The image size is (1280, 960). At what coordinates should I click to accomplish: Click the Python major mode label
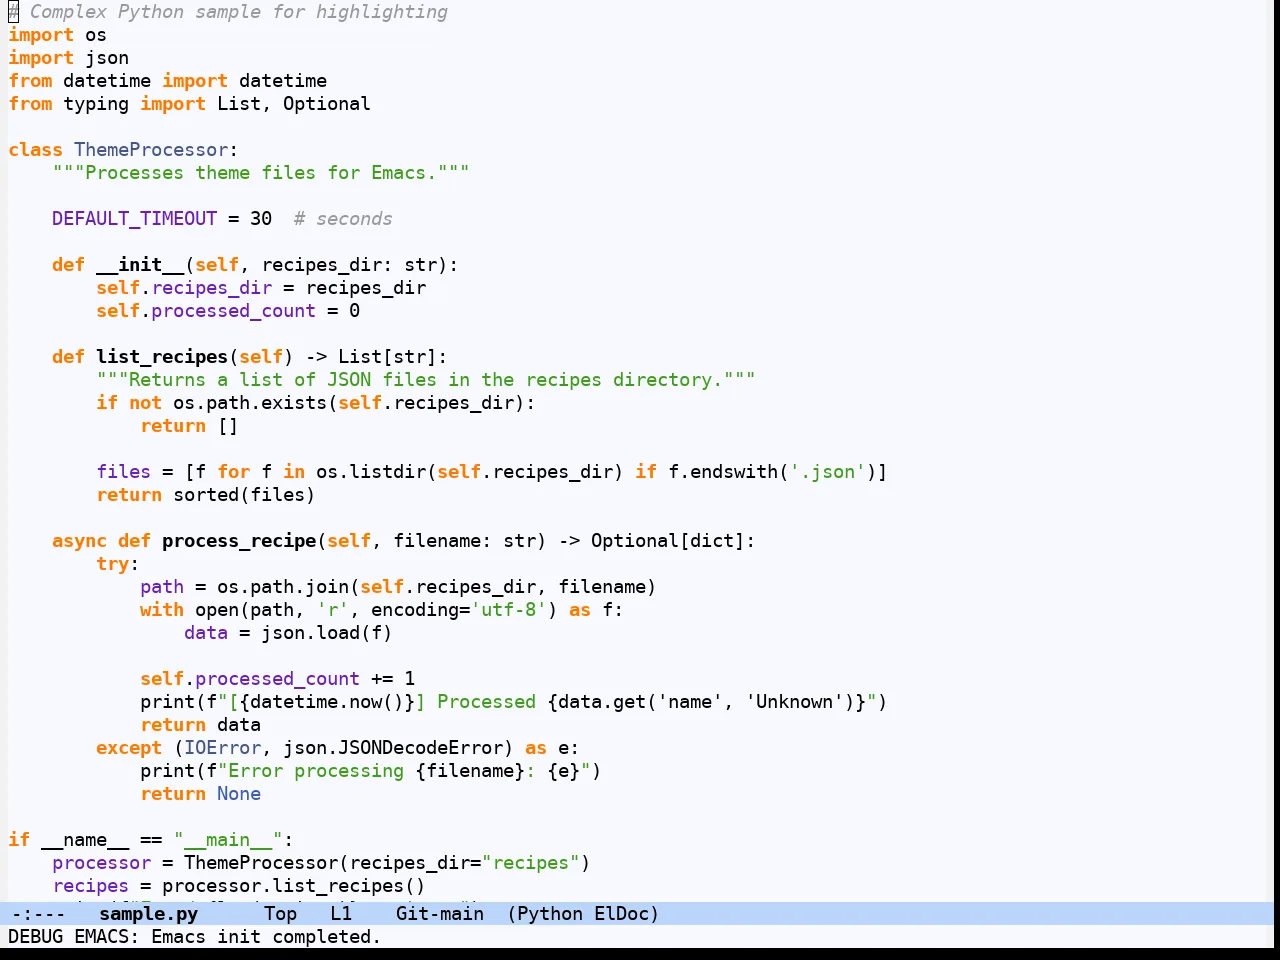tap(549, 914)
